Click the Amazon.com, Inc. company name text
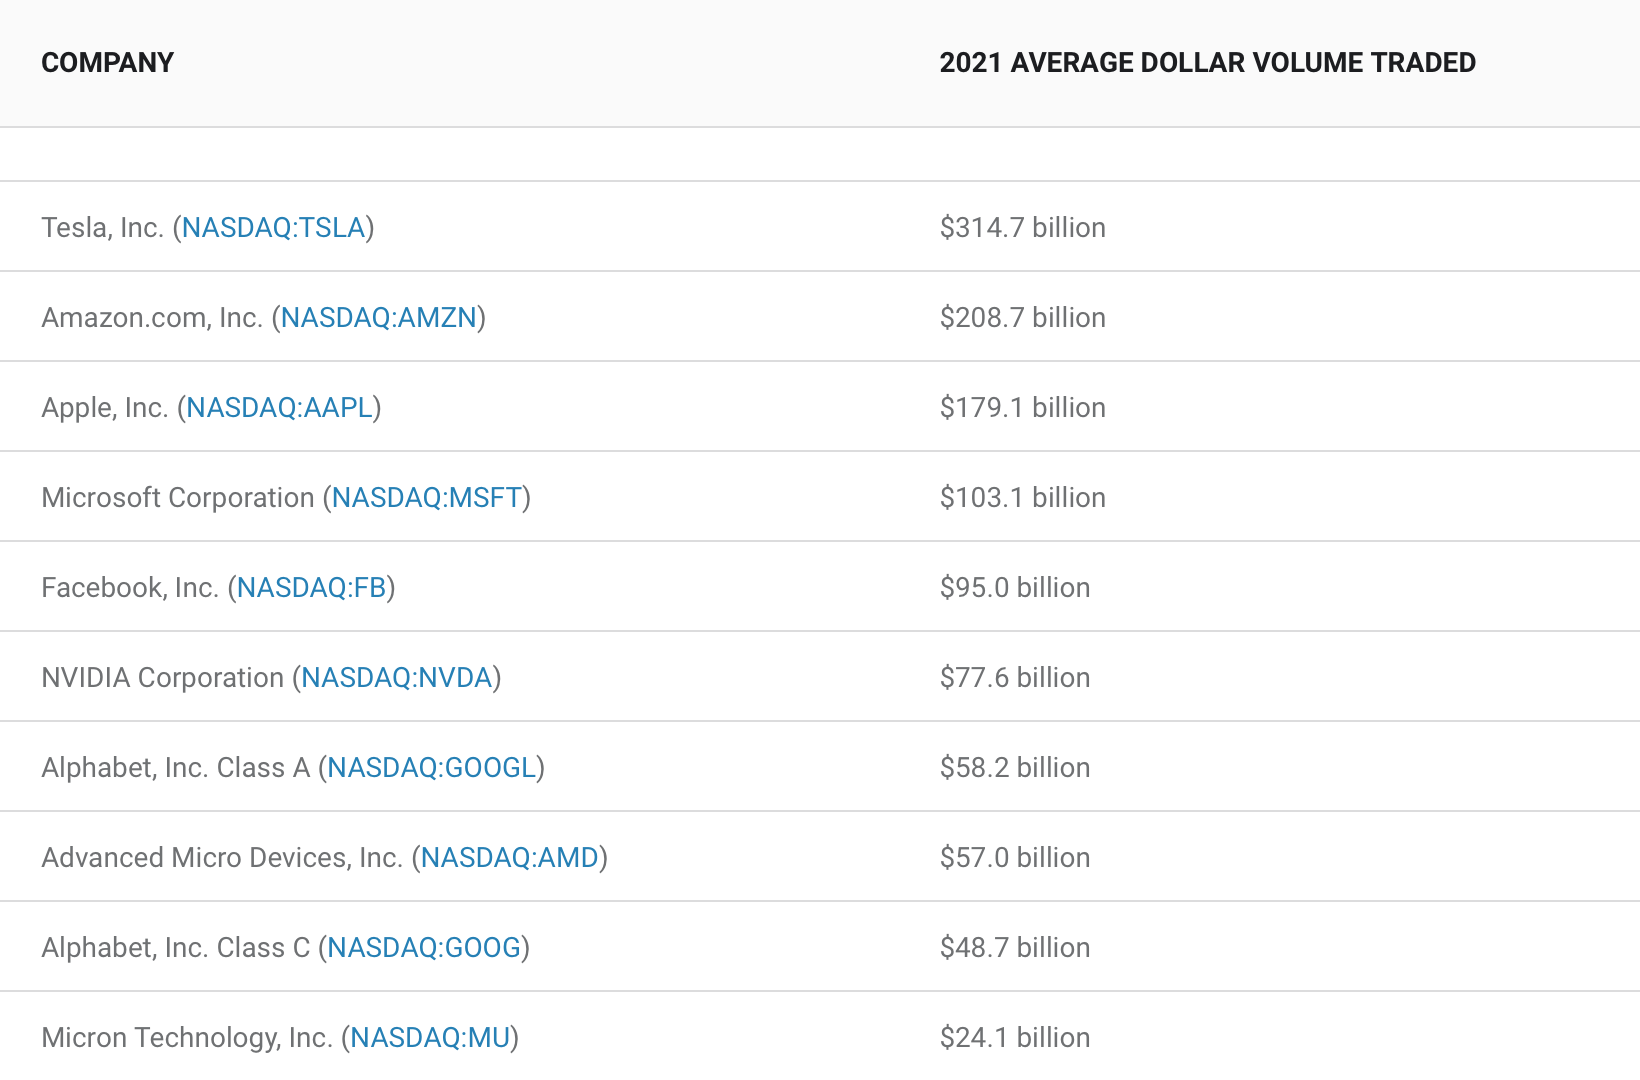Screen dimensions: 1640x1080 [x=152, y=318]
